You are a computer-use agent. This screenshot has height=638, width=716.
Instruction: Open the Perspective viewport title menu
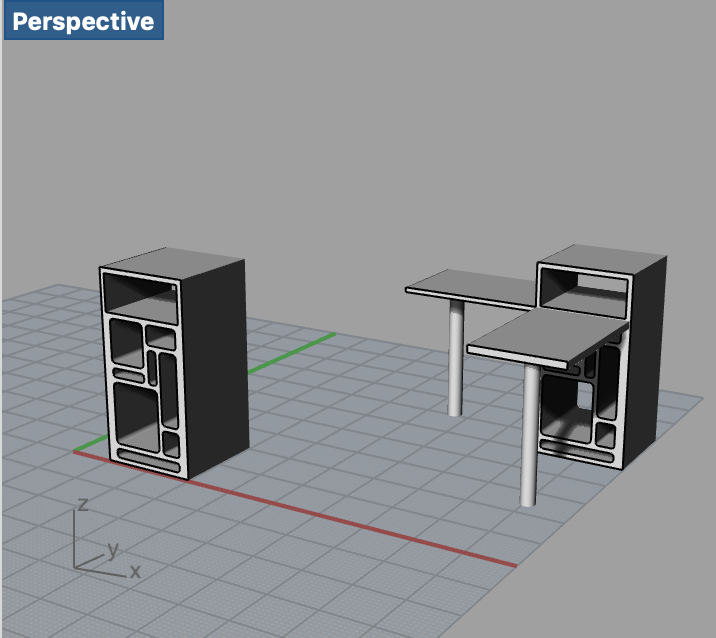(84, 21)
